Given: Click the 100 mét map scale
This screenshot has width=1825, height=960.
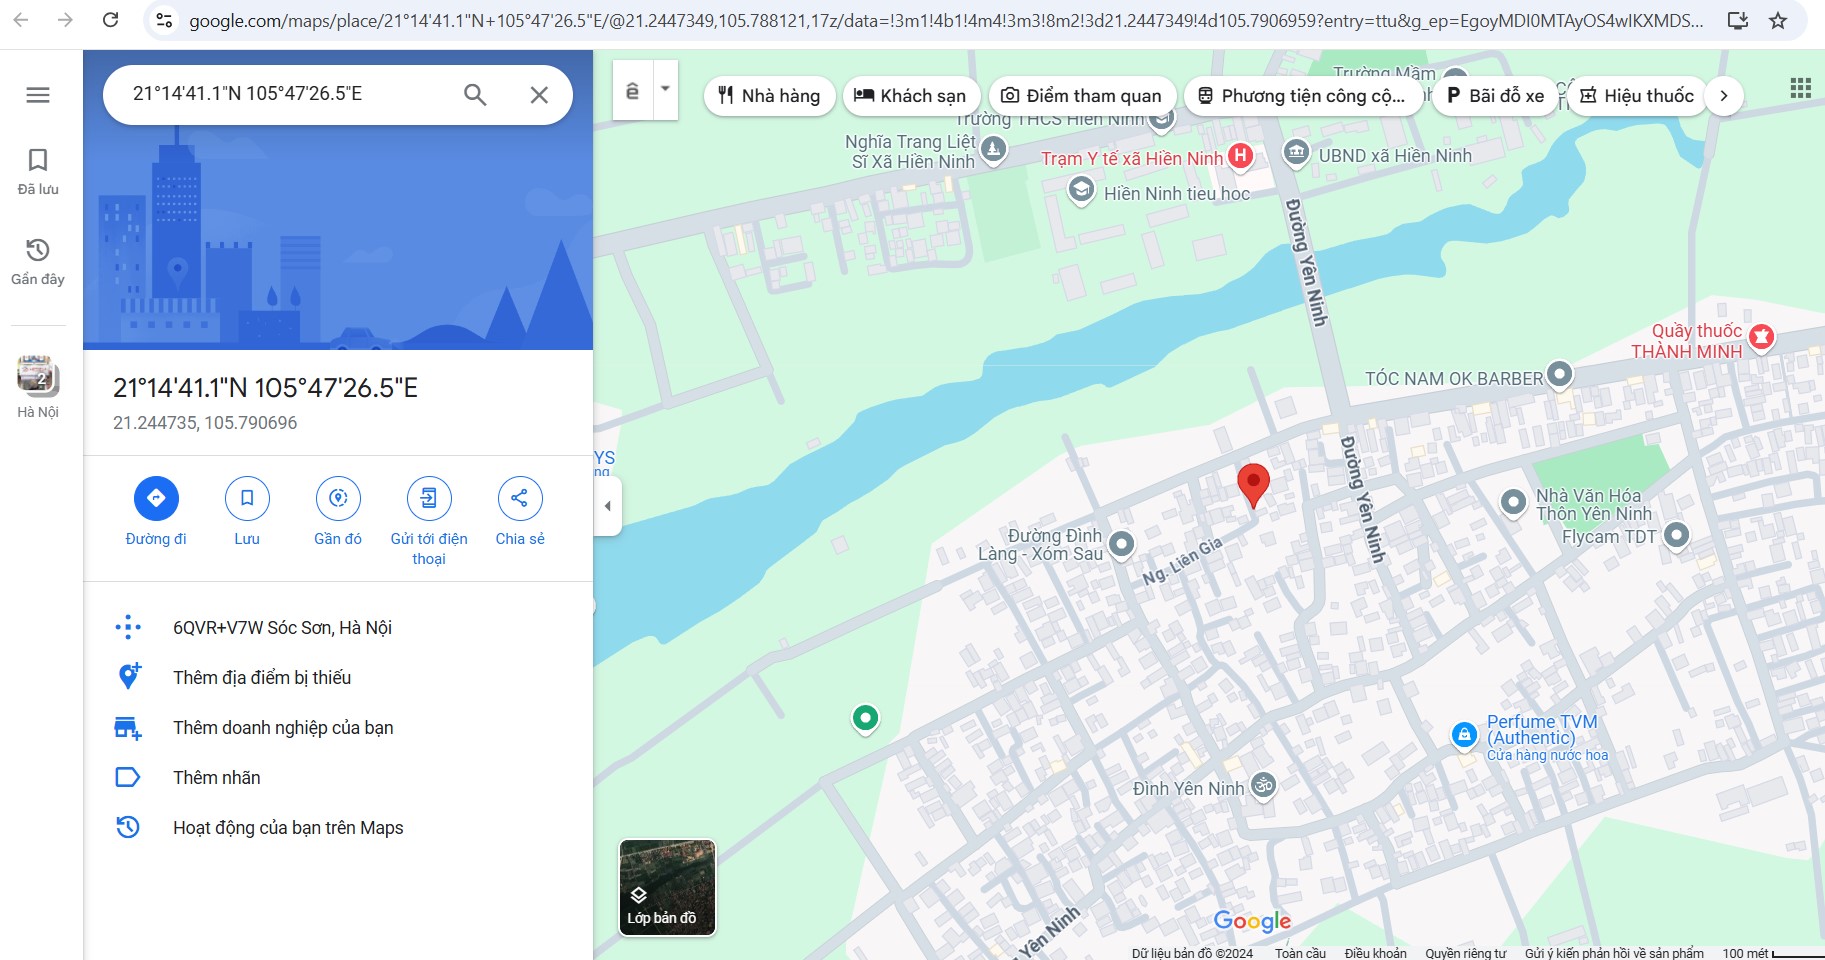Looking at the screenshot, I should [1772, 953].
